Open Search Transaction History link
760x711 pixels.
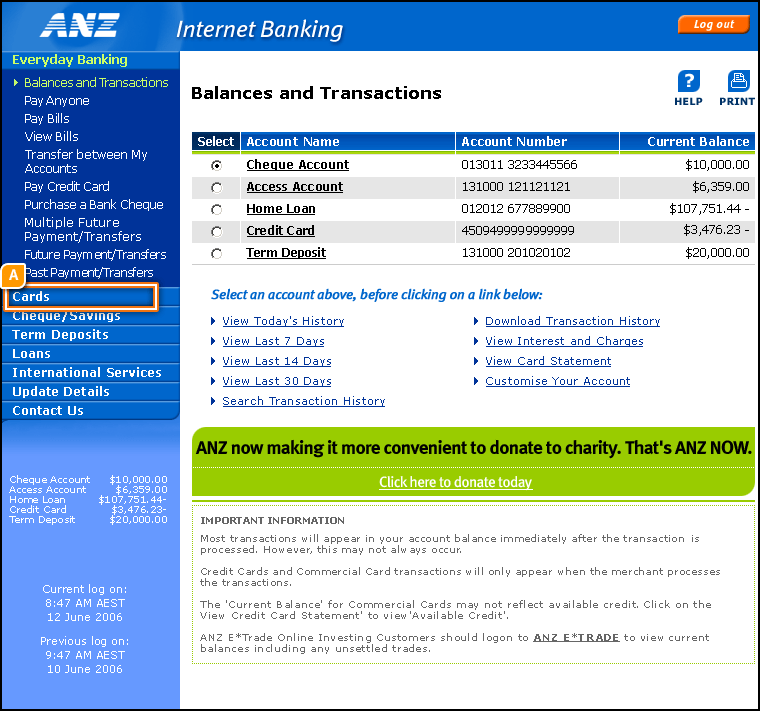click(x=303, y=401)
